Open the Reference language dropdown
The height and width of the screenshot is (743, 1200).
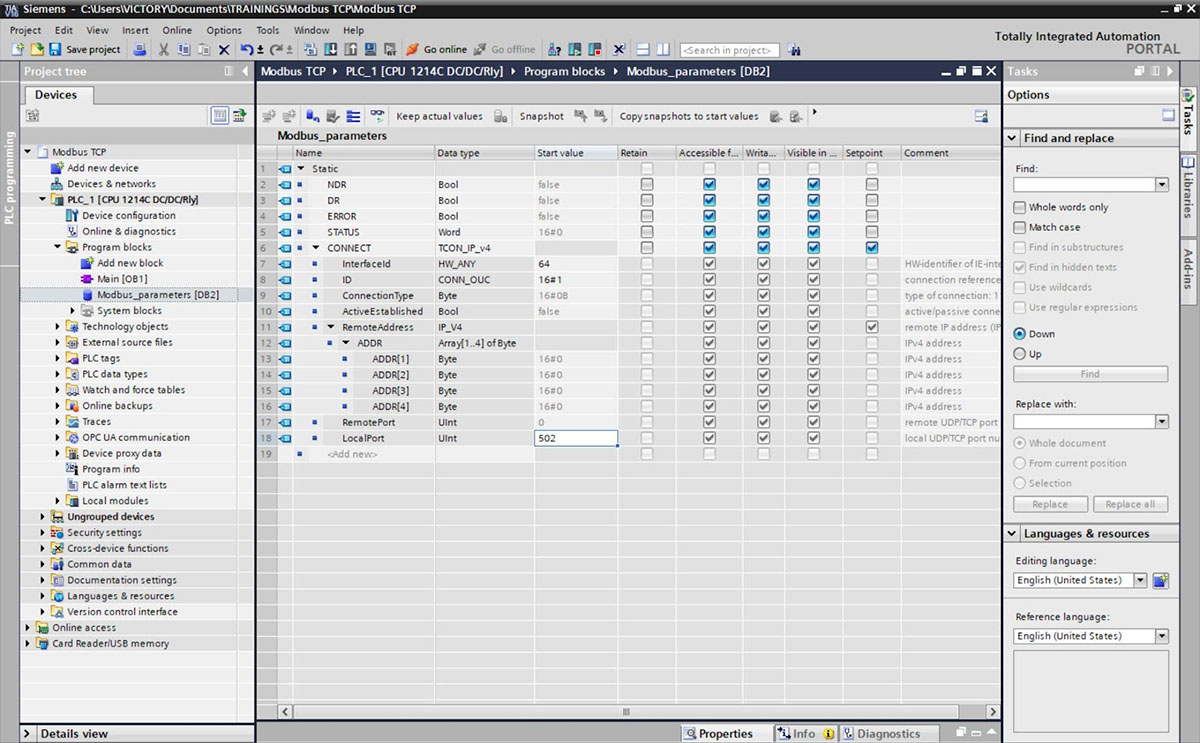(x=1161, y=636)
